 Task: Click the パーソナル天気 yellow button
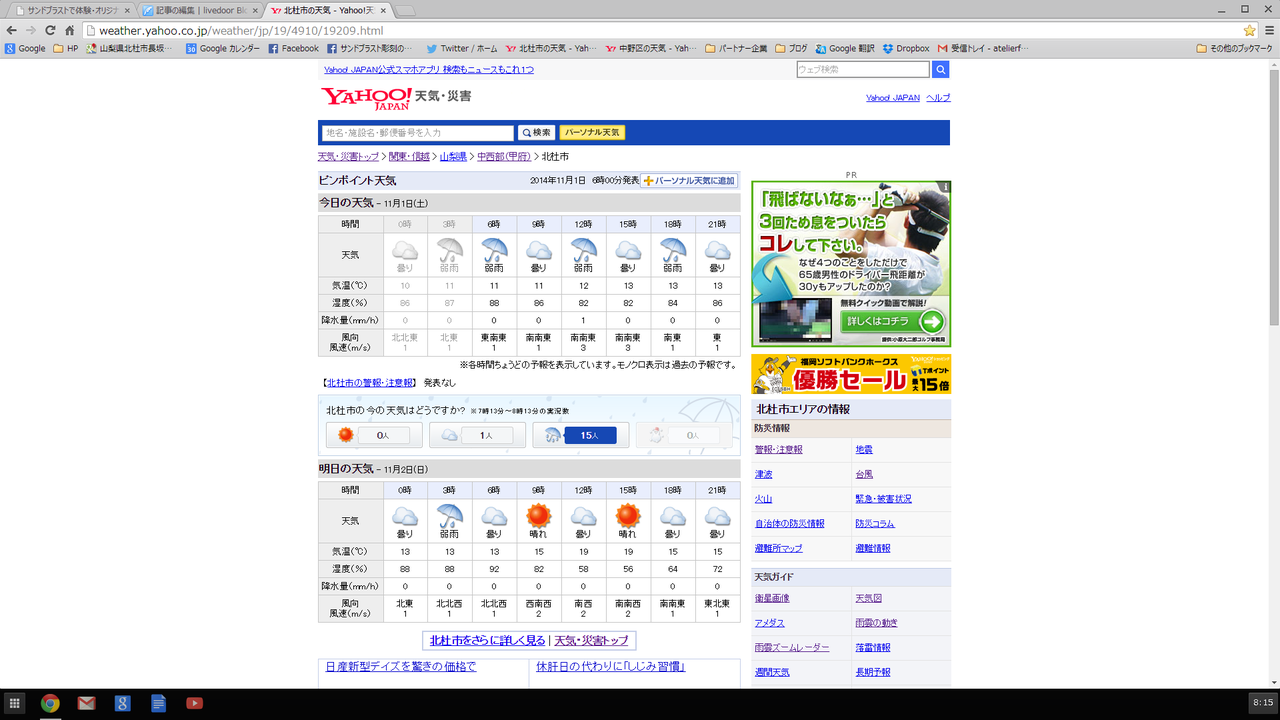pyautogui.click(x=592, y=133)
